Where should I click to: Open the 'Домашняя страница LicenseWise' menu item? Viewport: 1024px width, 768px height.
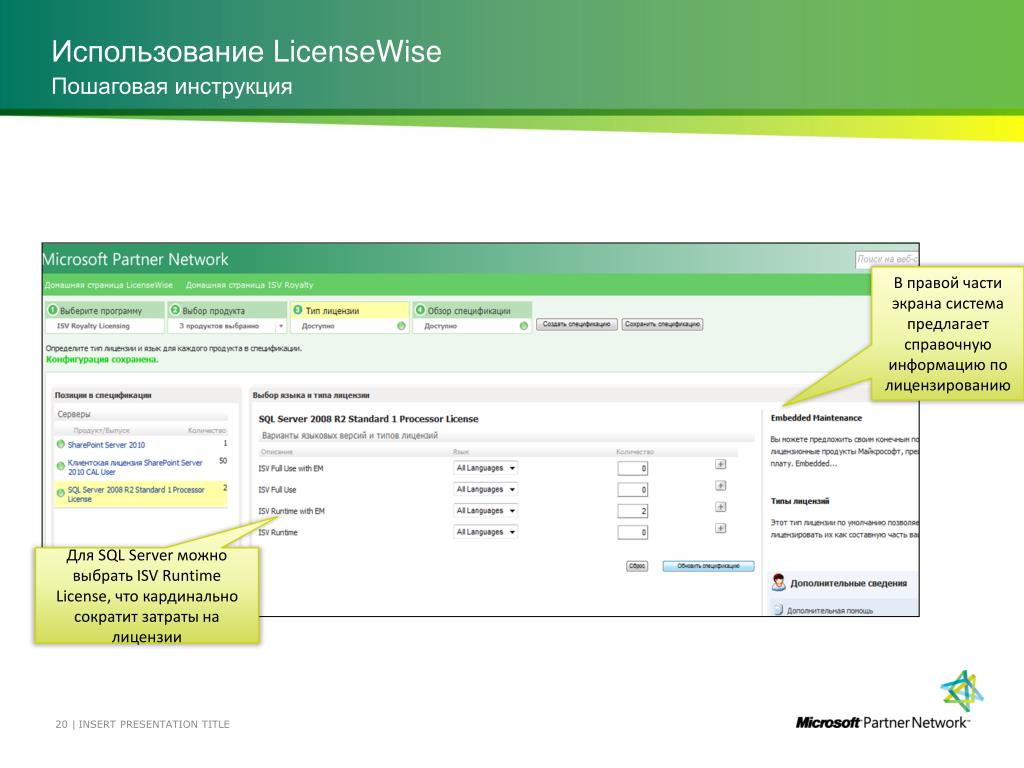pyautogui.click(x=109, y=285)
